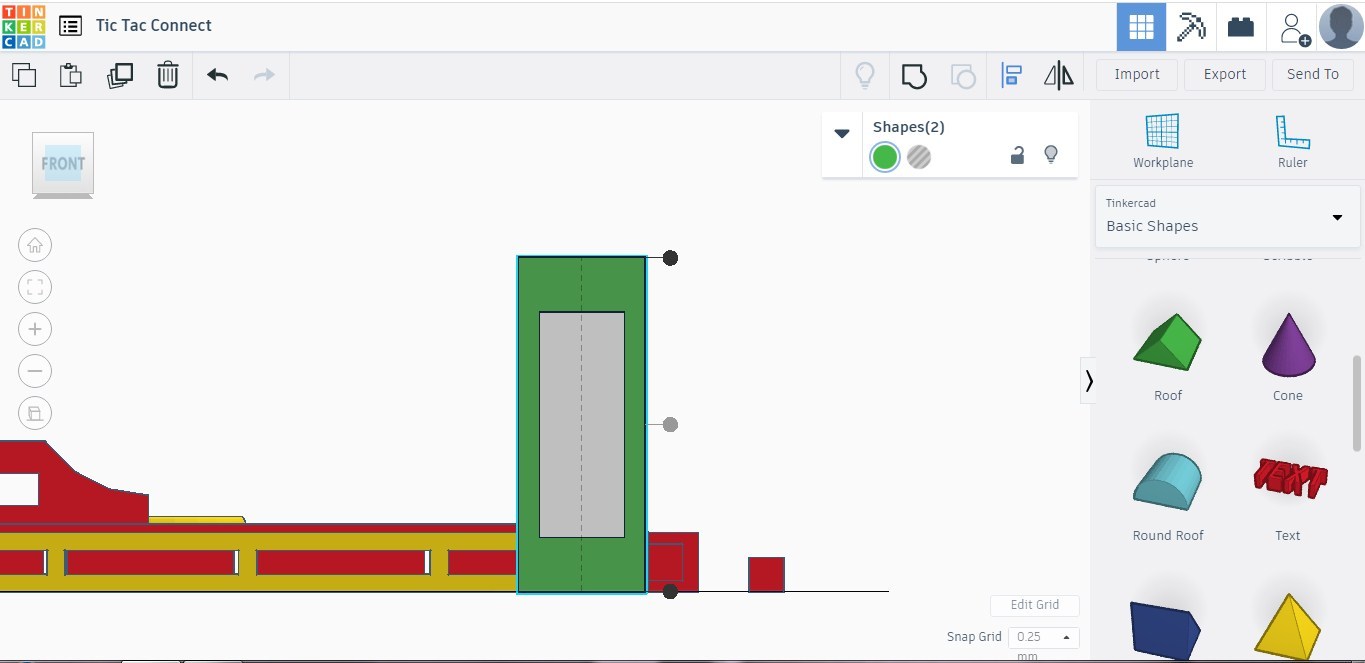Click the middle gray resize handle
Image resolution: width=1365 pixels, height=663 pixels.
click(670, 425)
